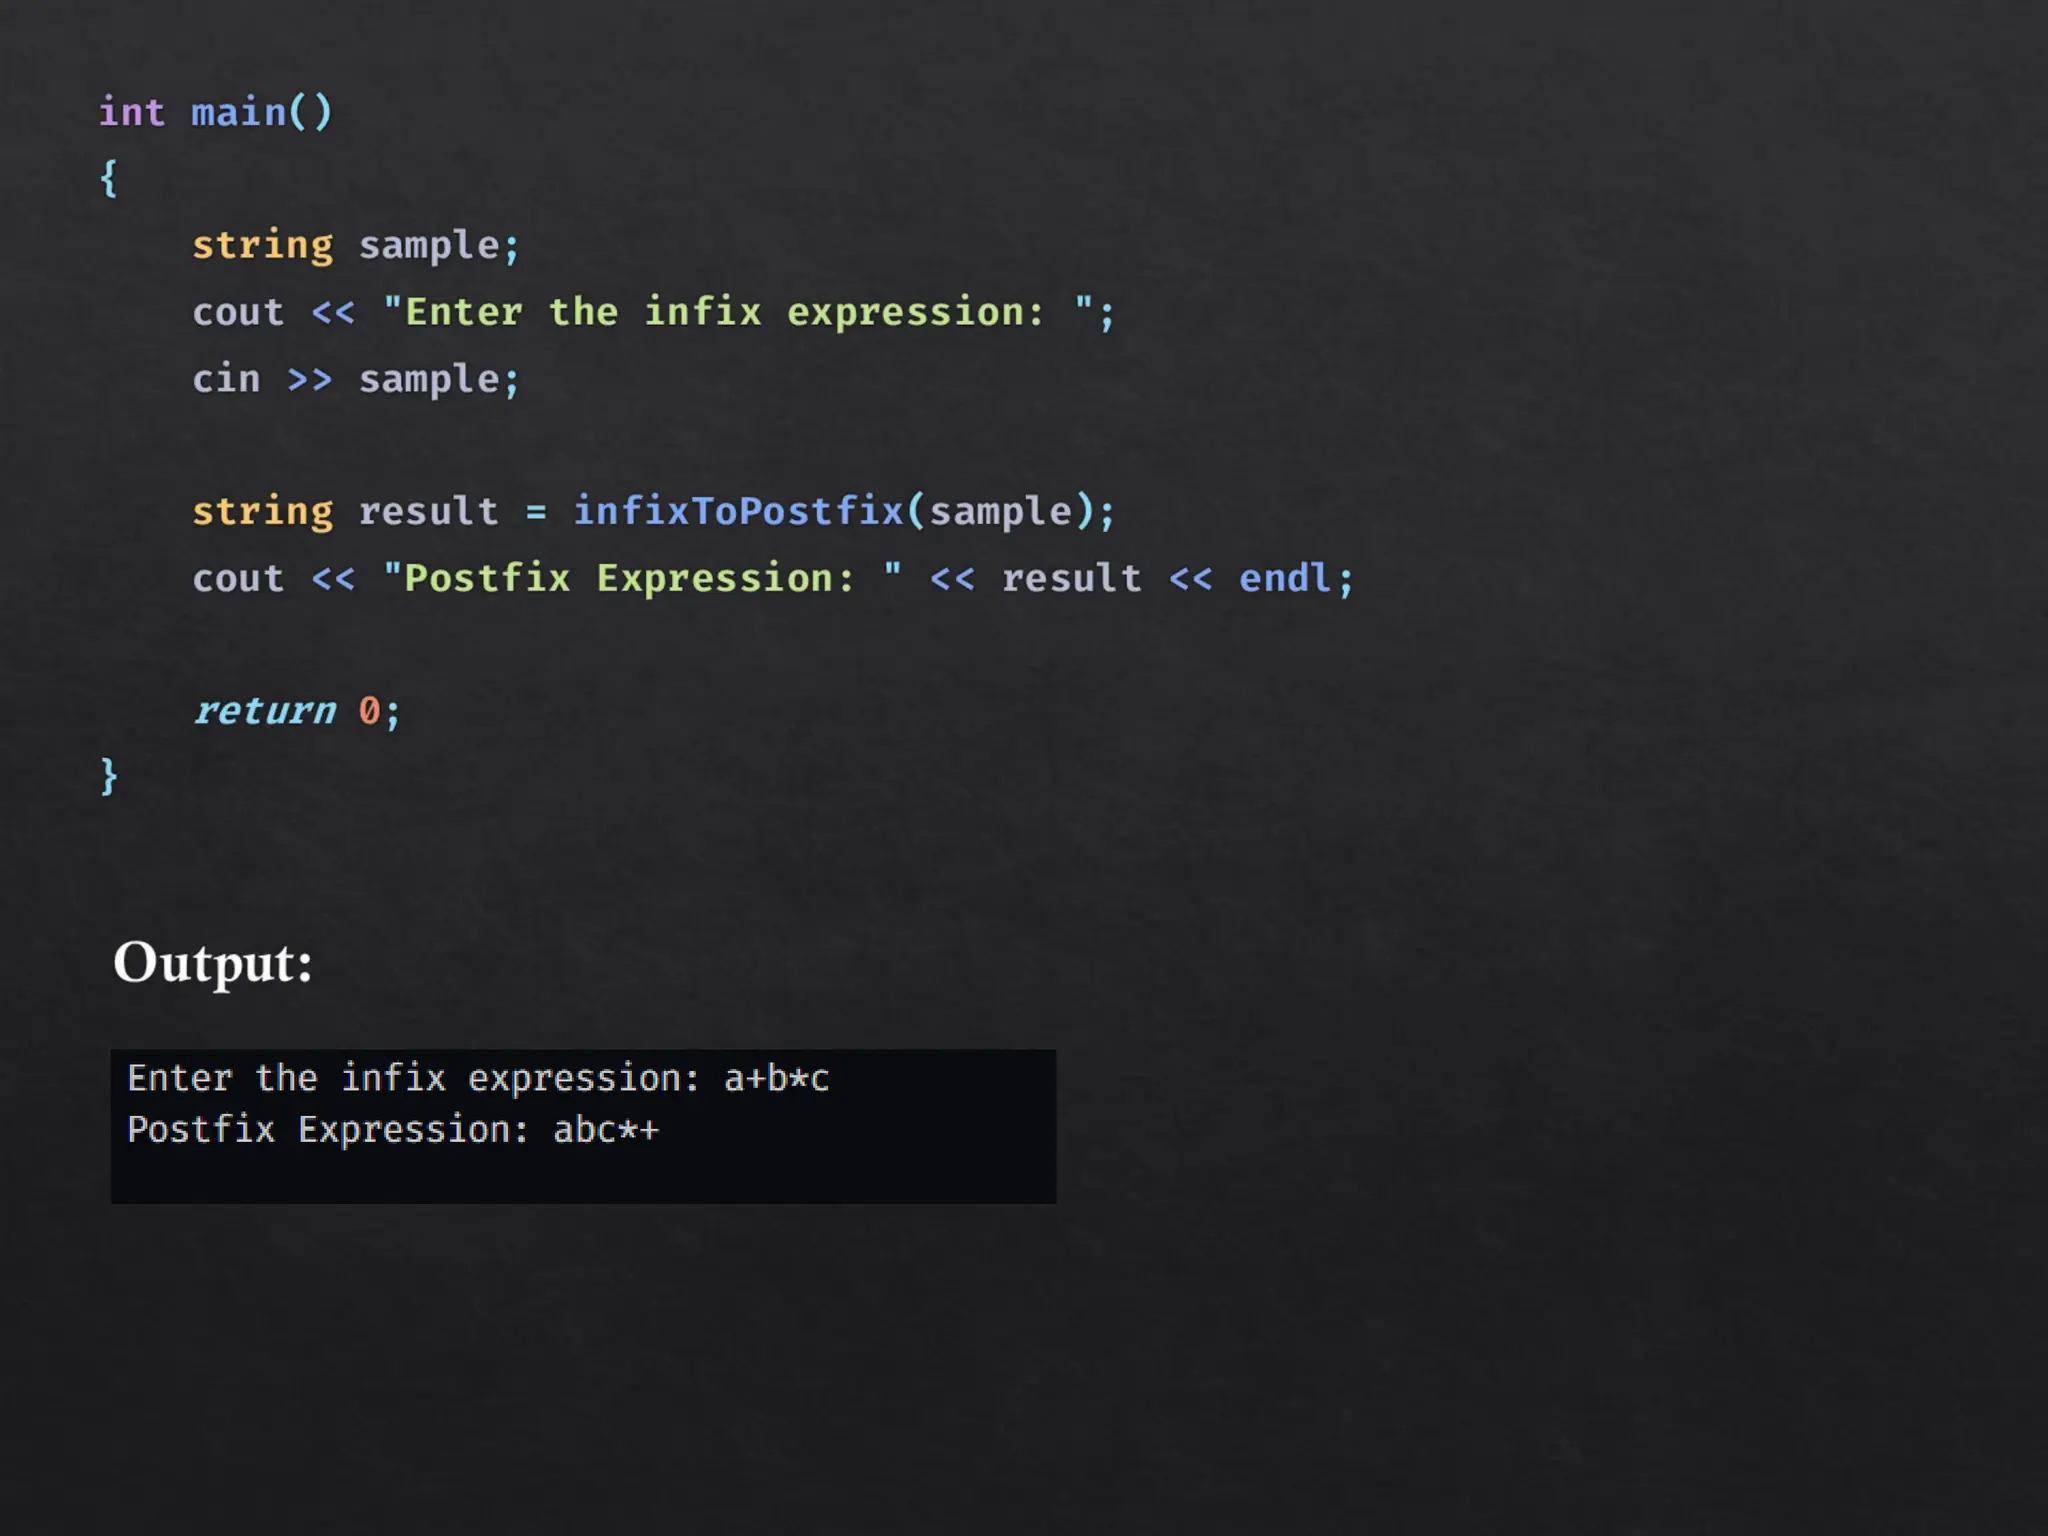Click the 'endl' keyword
The height and width of the screenshot is (1536, 2048).
click(1284, 578)
